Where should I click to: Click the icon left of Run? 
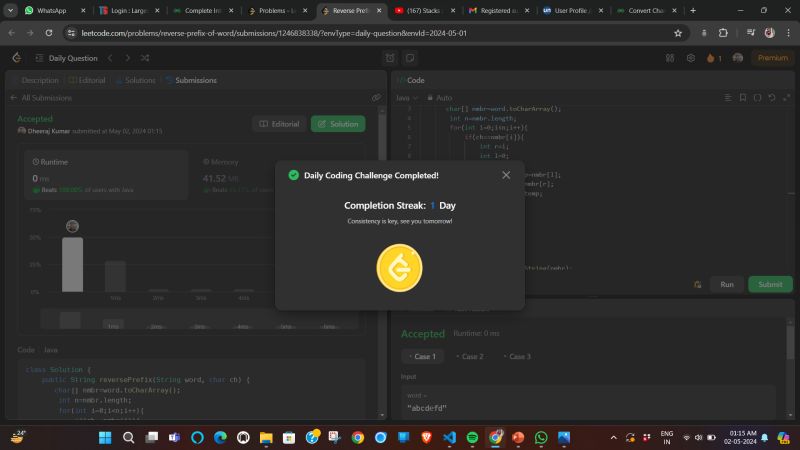(x=697, y=284)
